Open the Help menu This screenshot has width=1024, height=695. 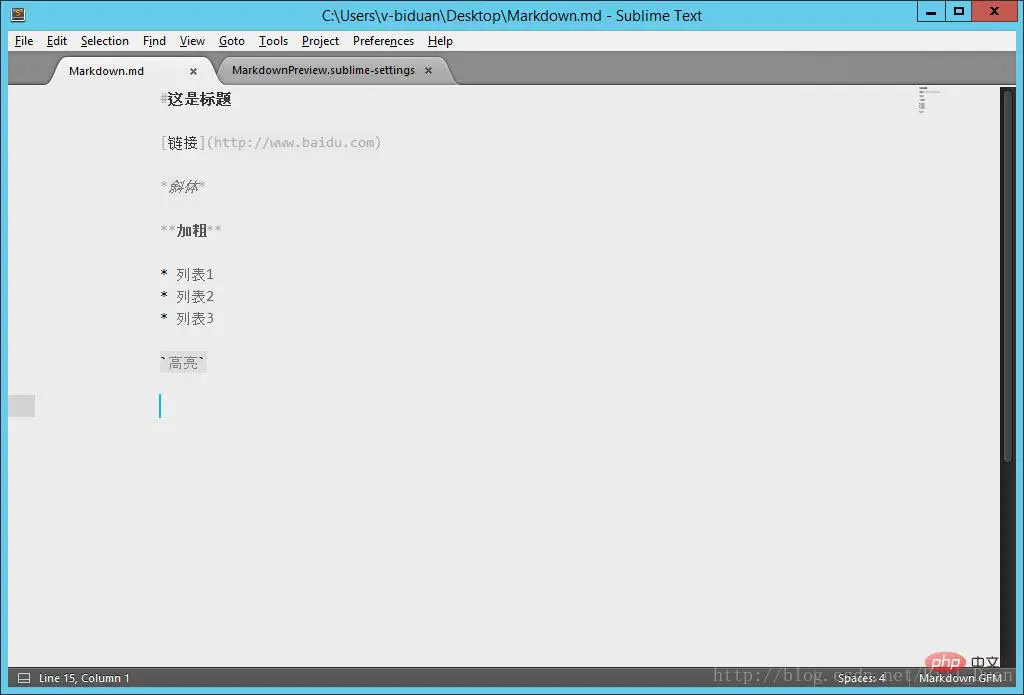pos(440,41)
